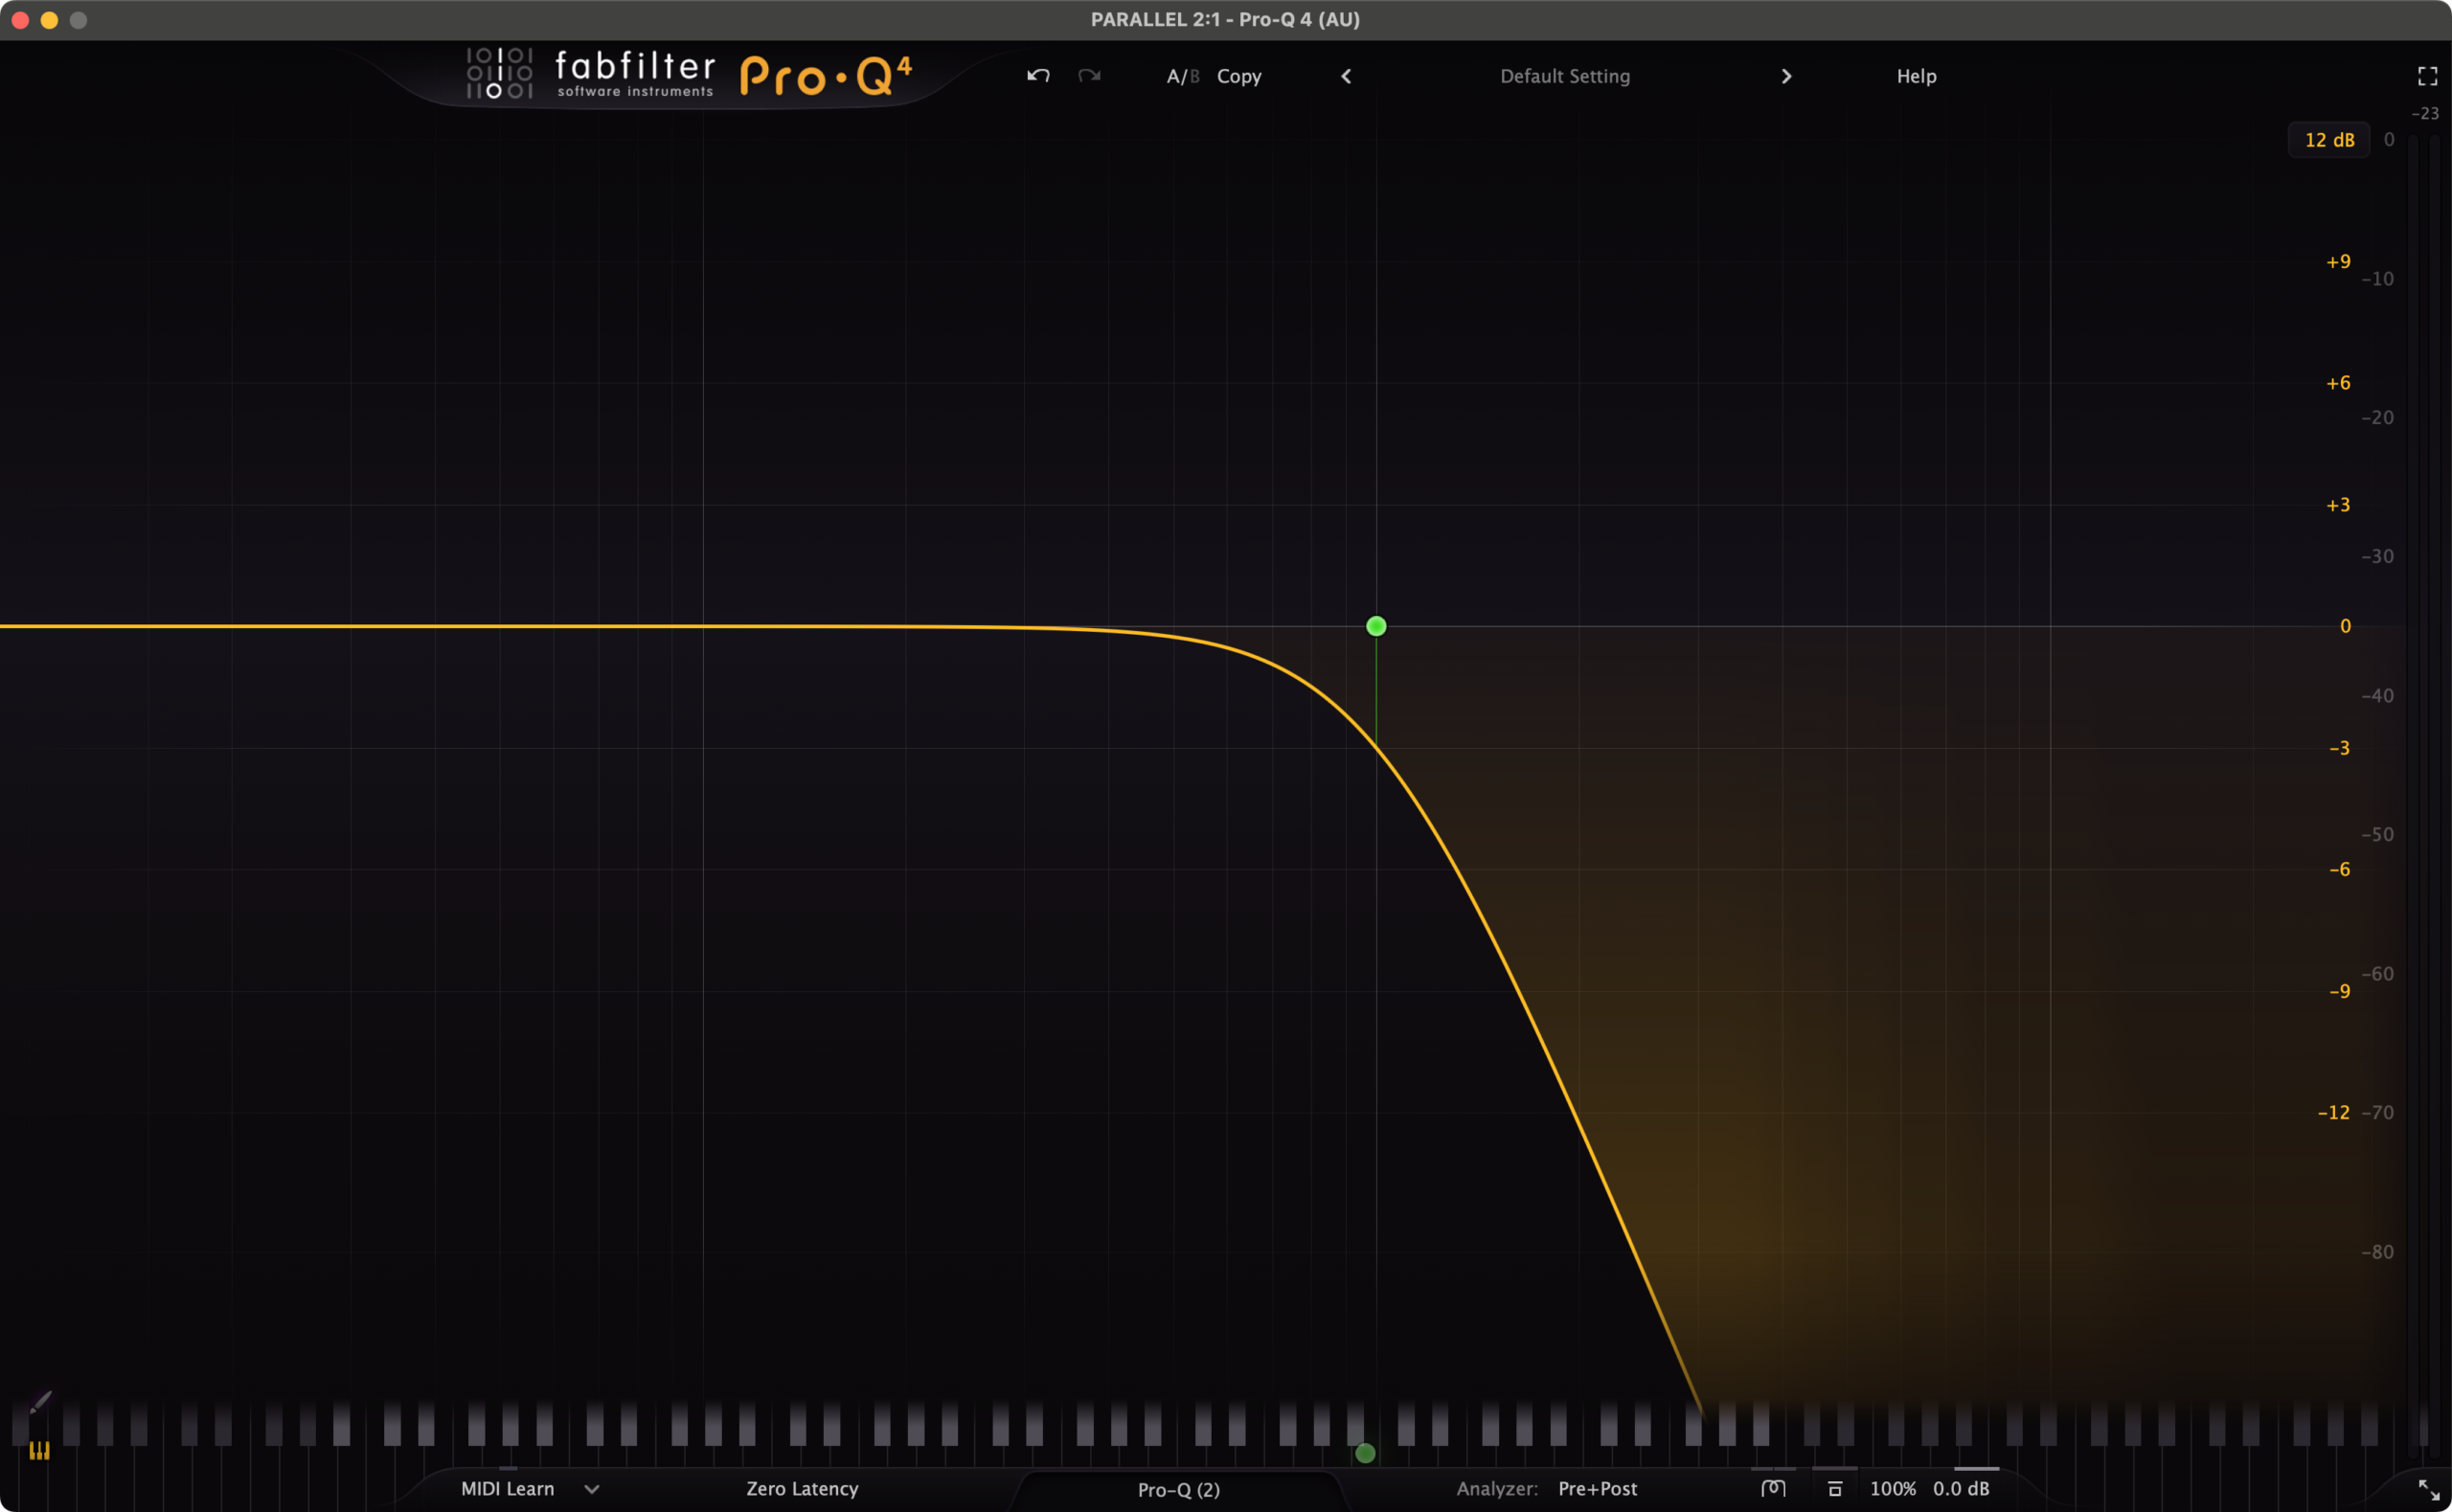Open the Zero Latency processing mode menu
2452x1512 pixels.
point(802,1488)
